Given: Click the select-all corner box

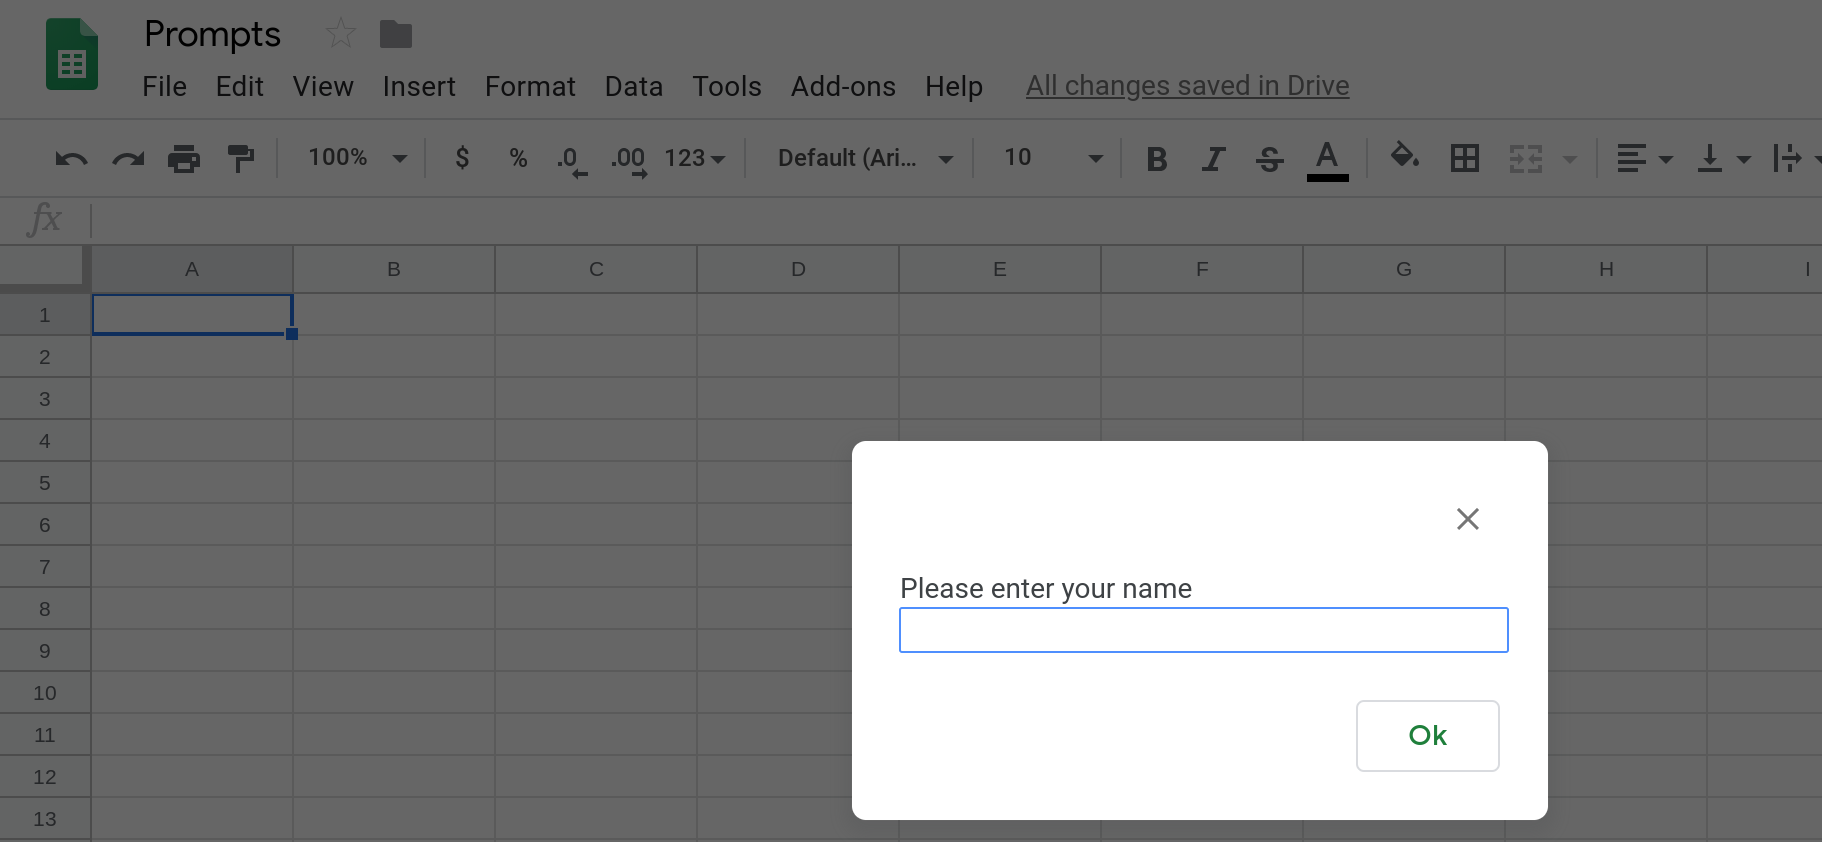Looking at the screenshot, I should [x=43, y=267].
